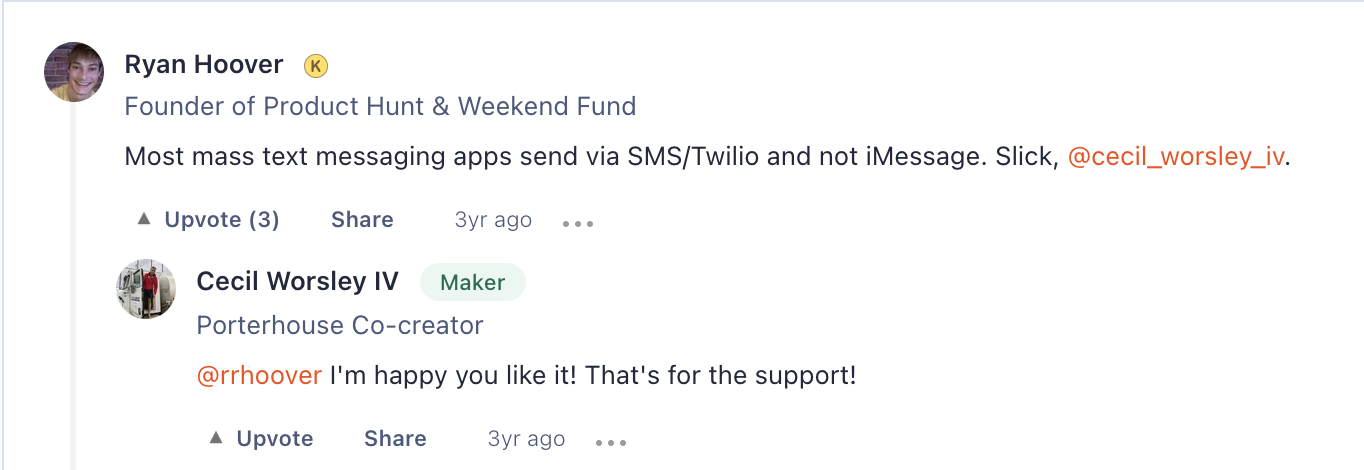This screenshot has width=1364, height=470.
Task: Open the @cecil_worsley_iv mention link
Action: pyautogui.click(x=1176, y=158)
